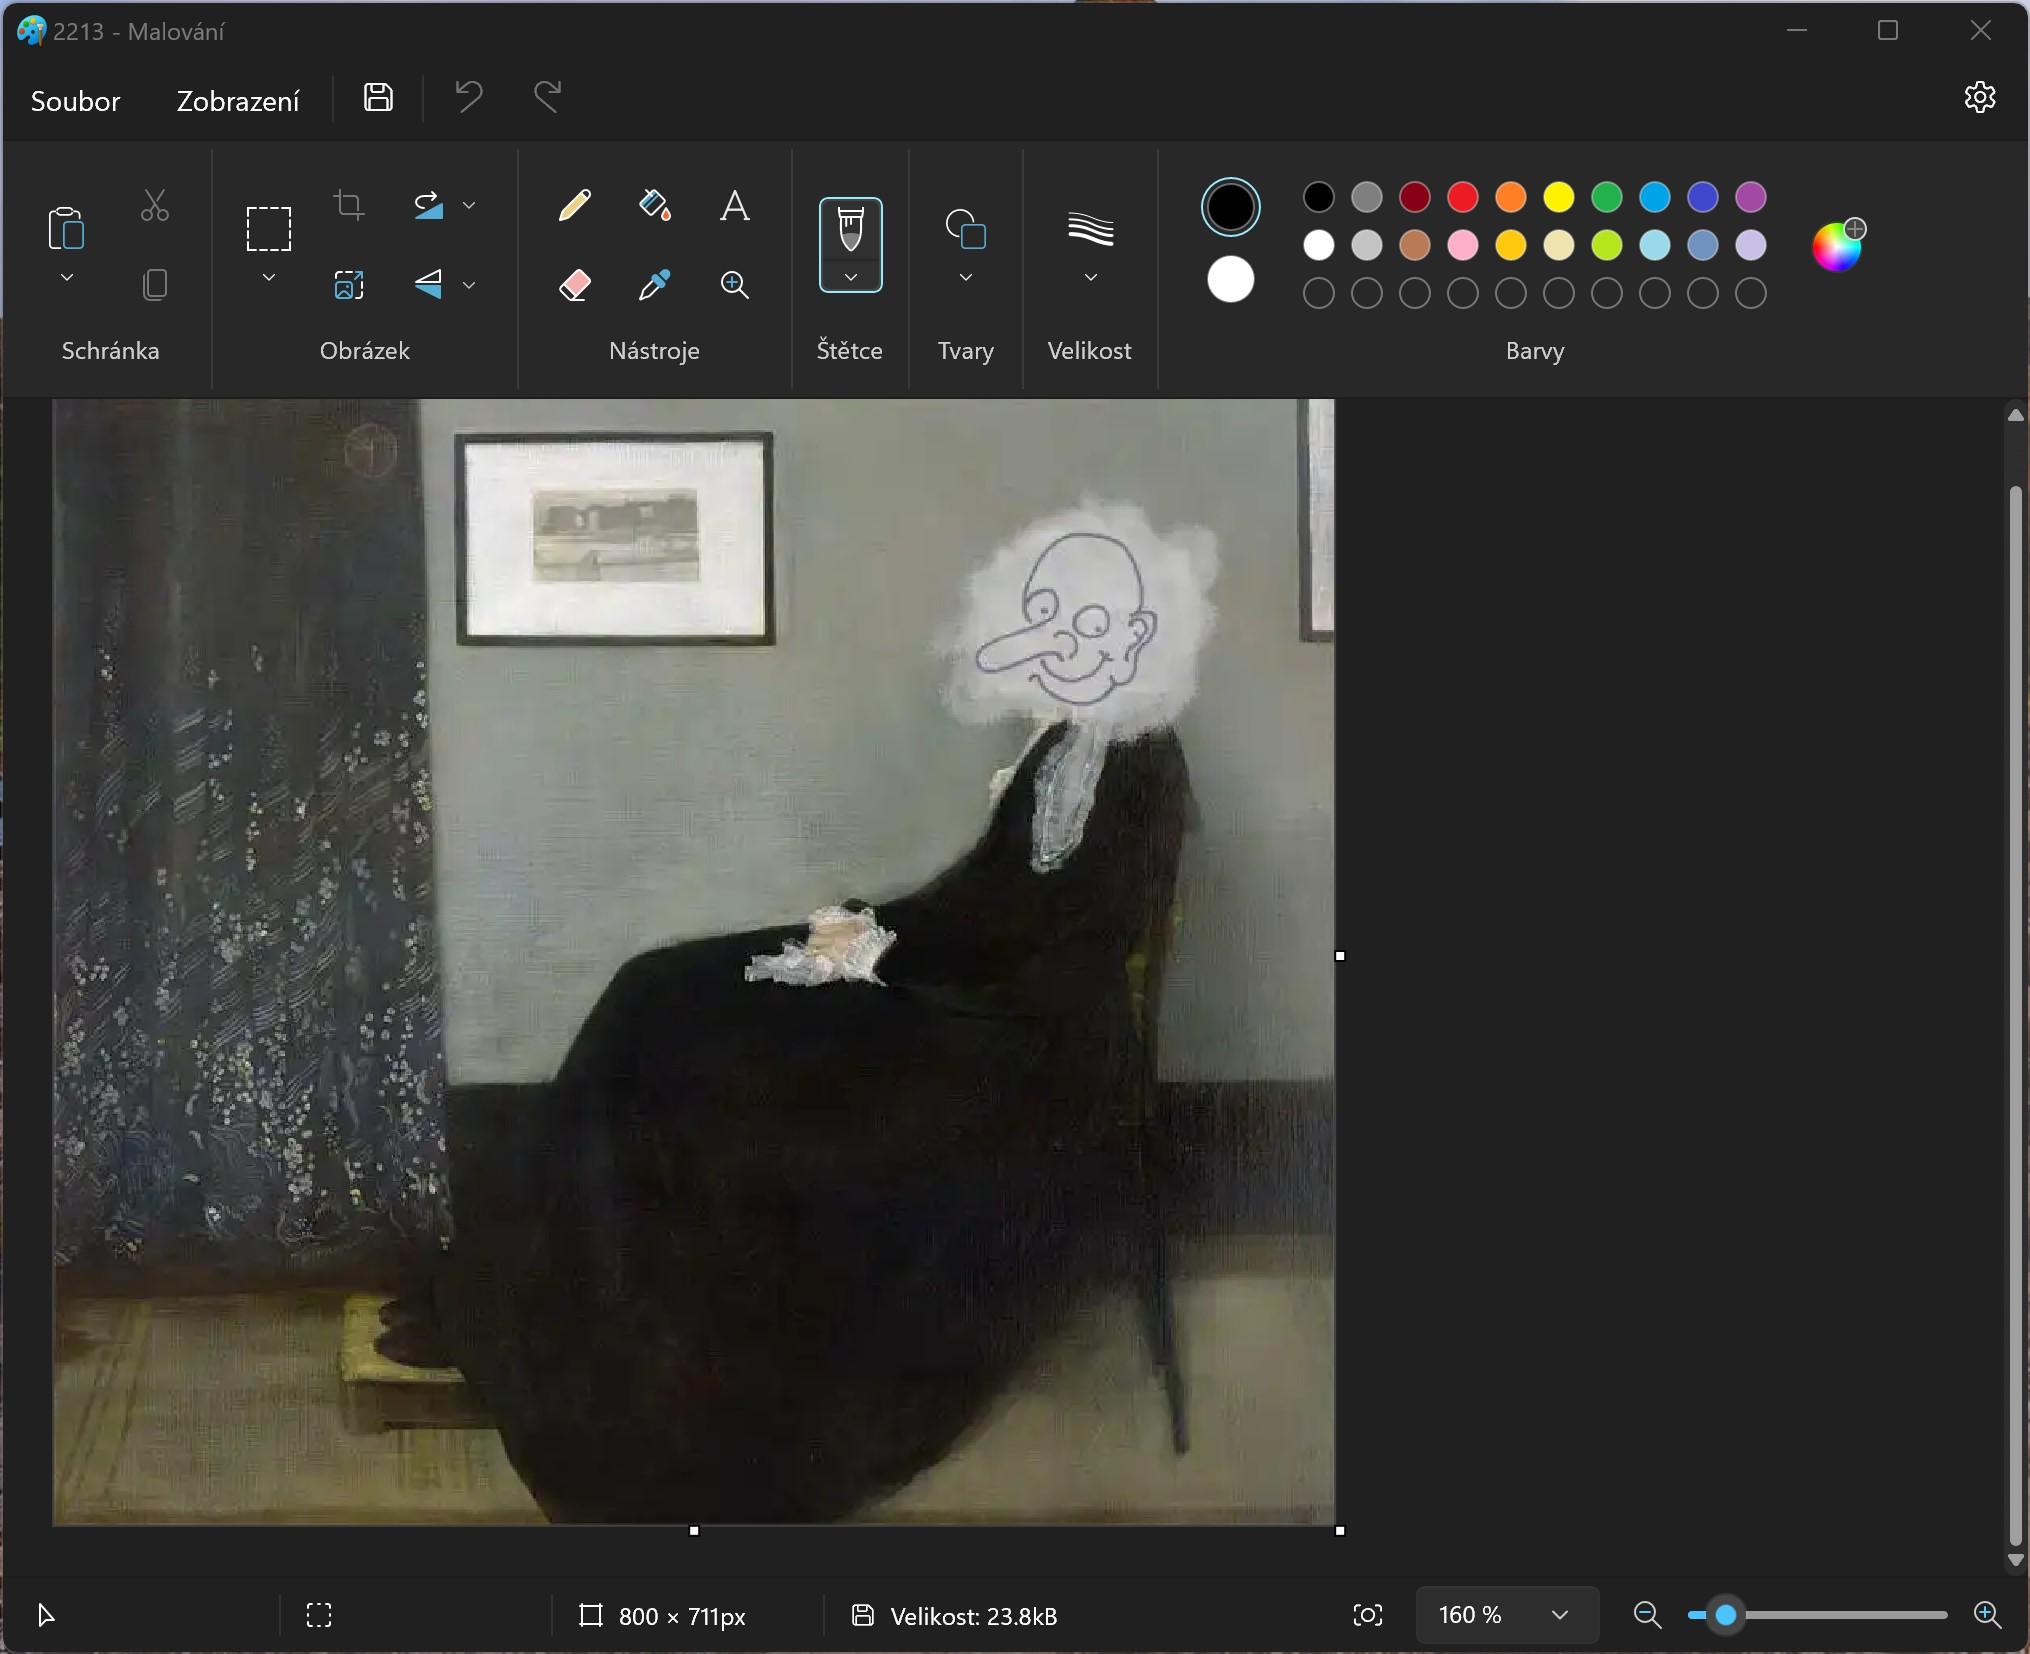Open Paint settings gear
Viewport: 2030px width, 1654px height.
point(1979,98)
